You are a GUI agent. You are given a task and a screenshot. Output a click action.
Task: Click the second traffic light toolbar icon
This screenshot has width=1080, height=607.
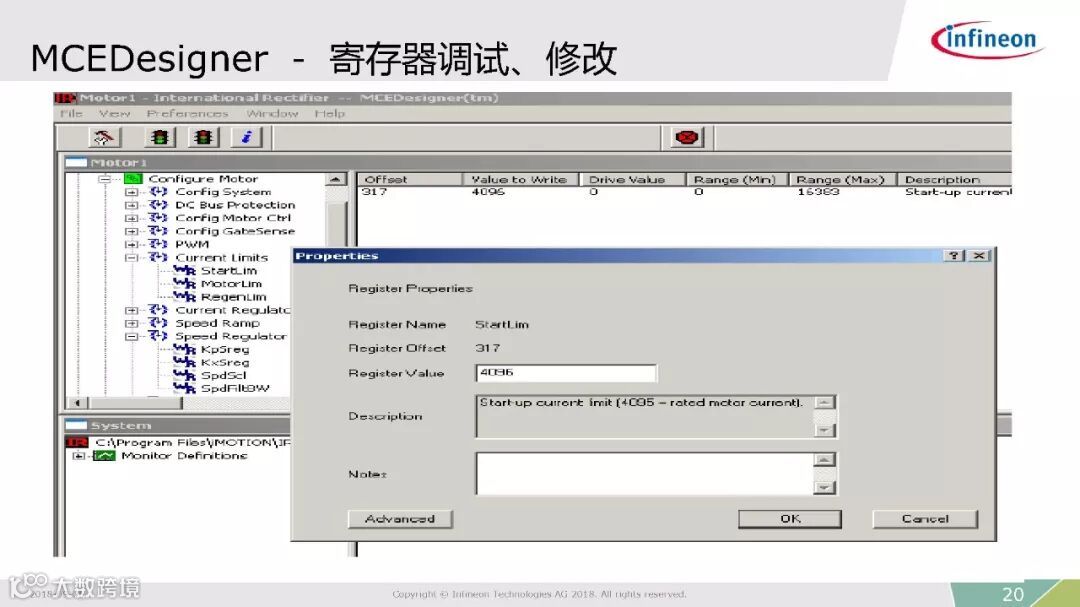pyautogui.click(x=203, y=138)
